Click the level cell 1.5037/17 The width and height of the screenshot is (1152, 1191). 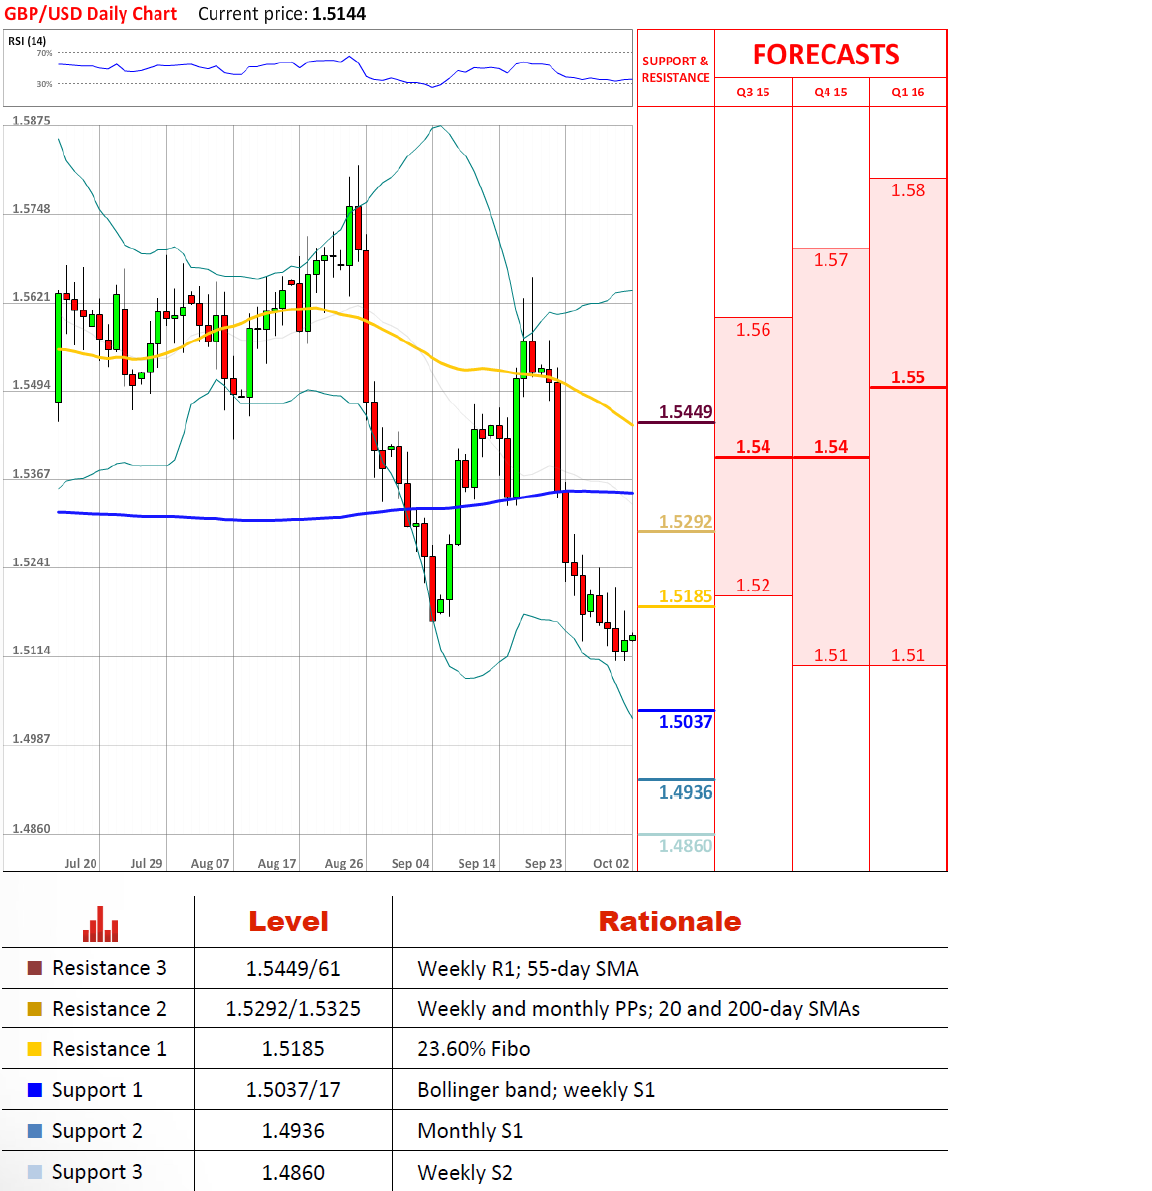[293, 1090]
